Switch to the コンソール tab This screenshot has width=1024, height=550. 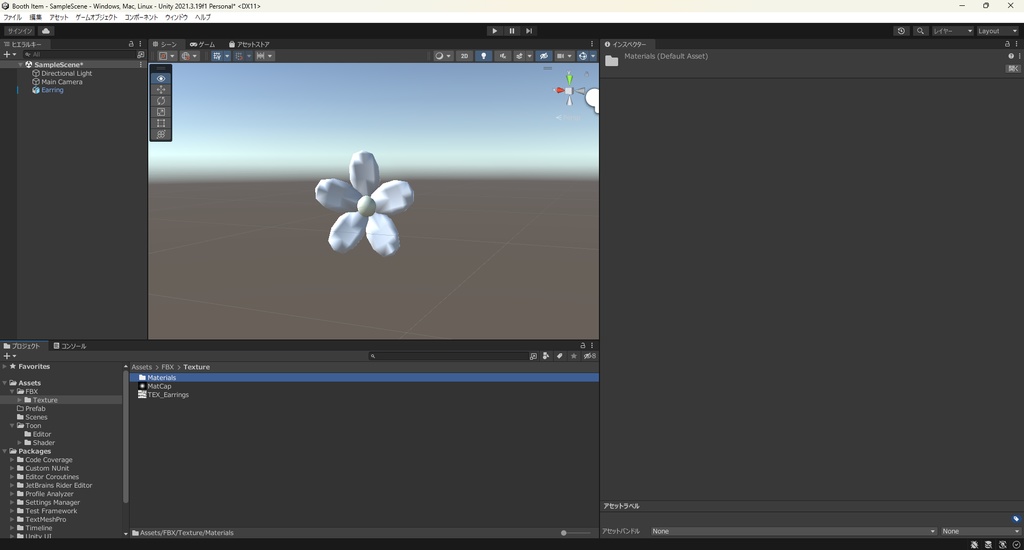click(70, 346)
